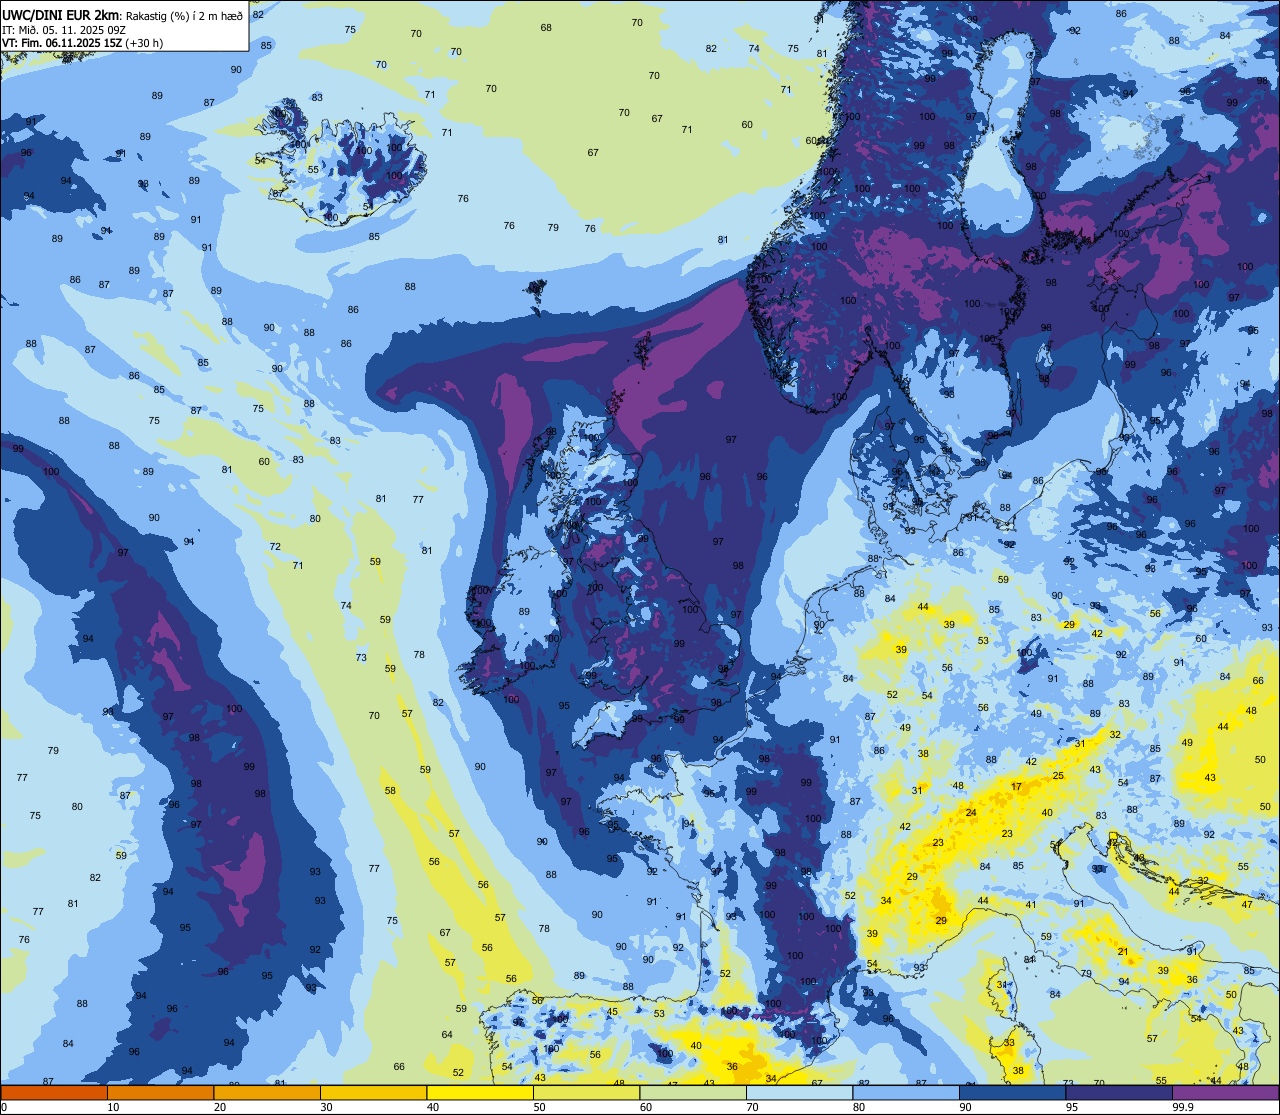1280x1115 pixels.
Task: Click the legend tick label 10
Action: [x=113, y=1107]
